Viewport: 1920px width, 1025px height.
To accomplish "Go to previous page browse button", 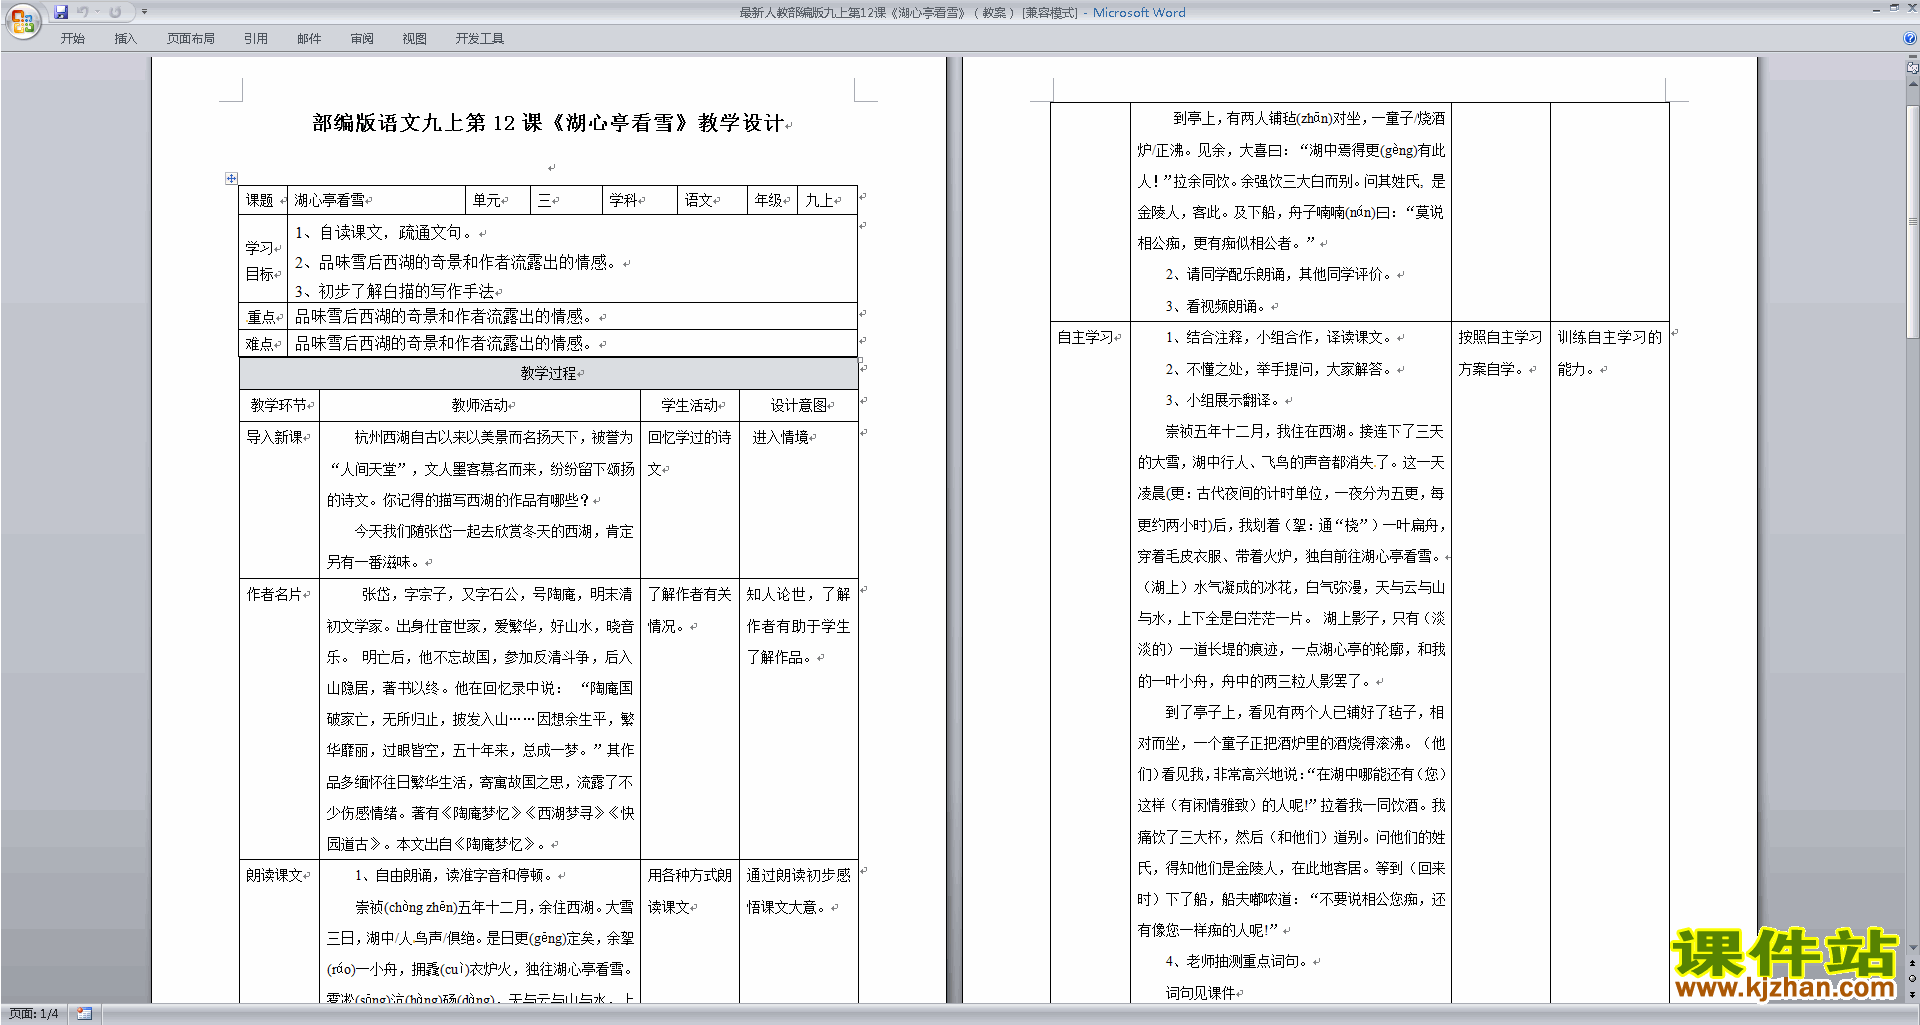I will tap(1912, 963).
